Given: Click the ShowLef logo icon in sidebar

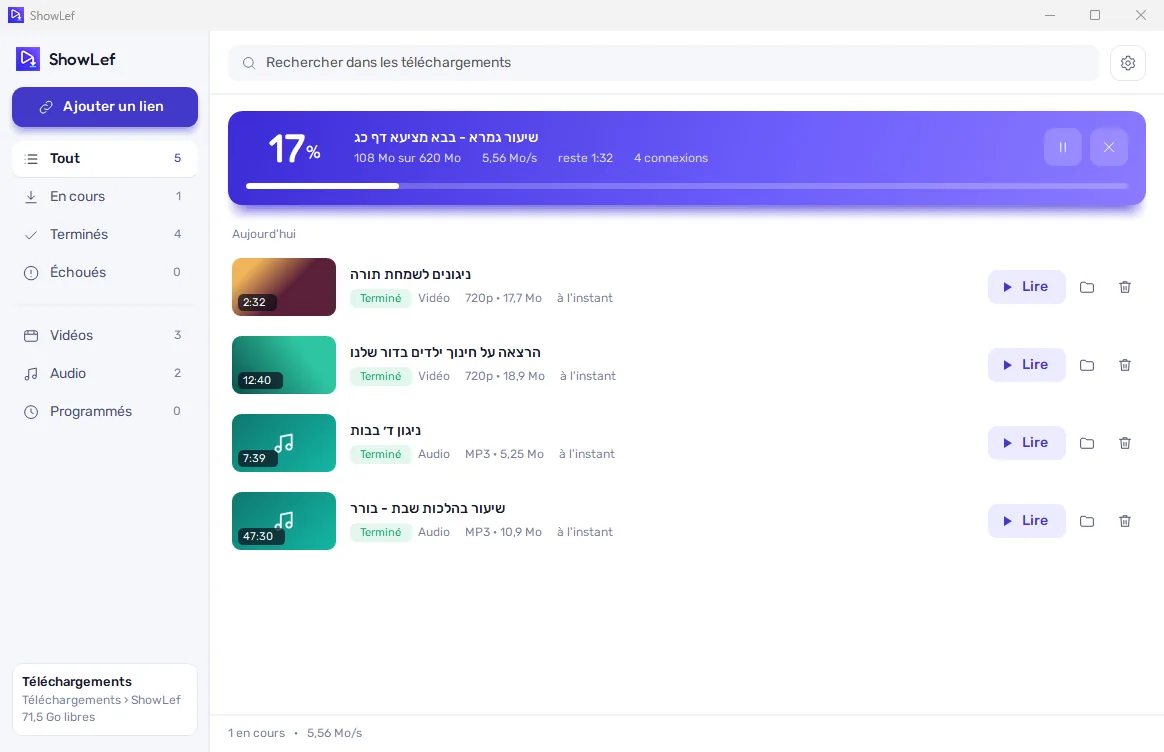Looking at the screenshot, I should [x=27, y=59].
